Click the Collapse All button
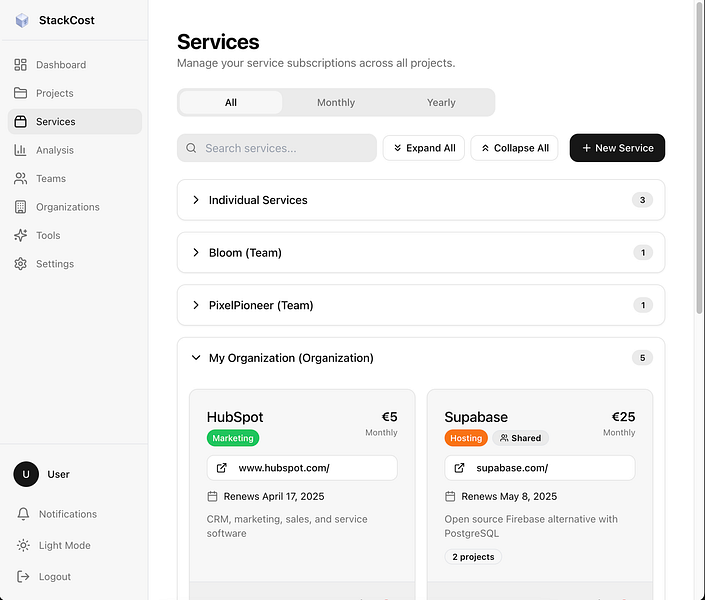The width and height of the screenshot is (705, 600). (x=514, y=148)
